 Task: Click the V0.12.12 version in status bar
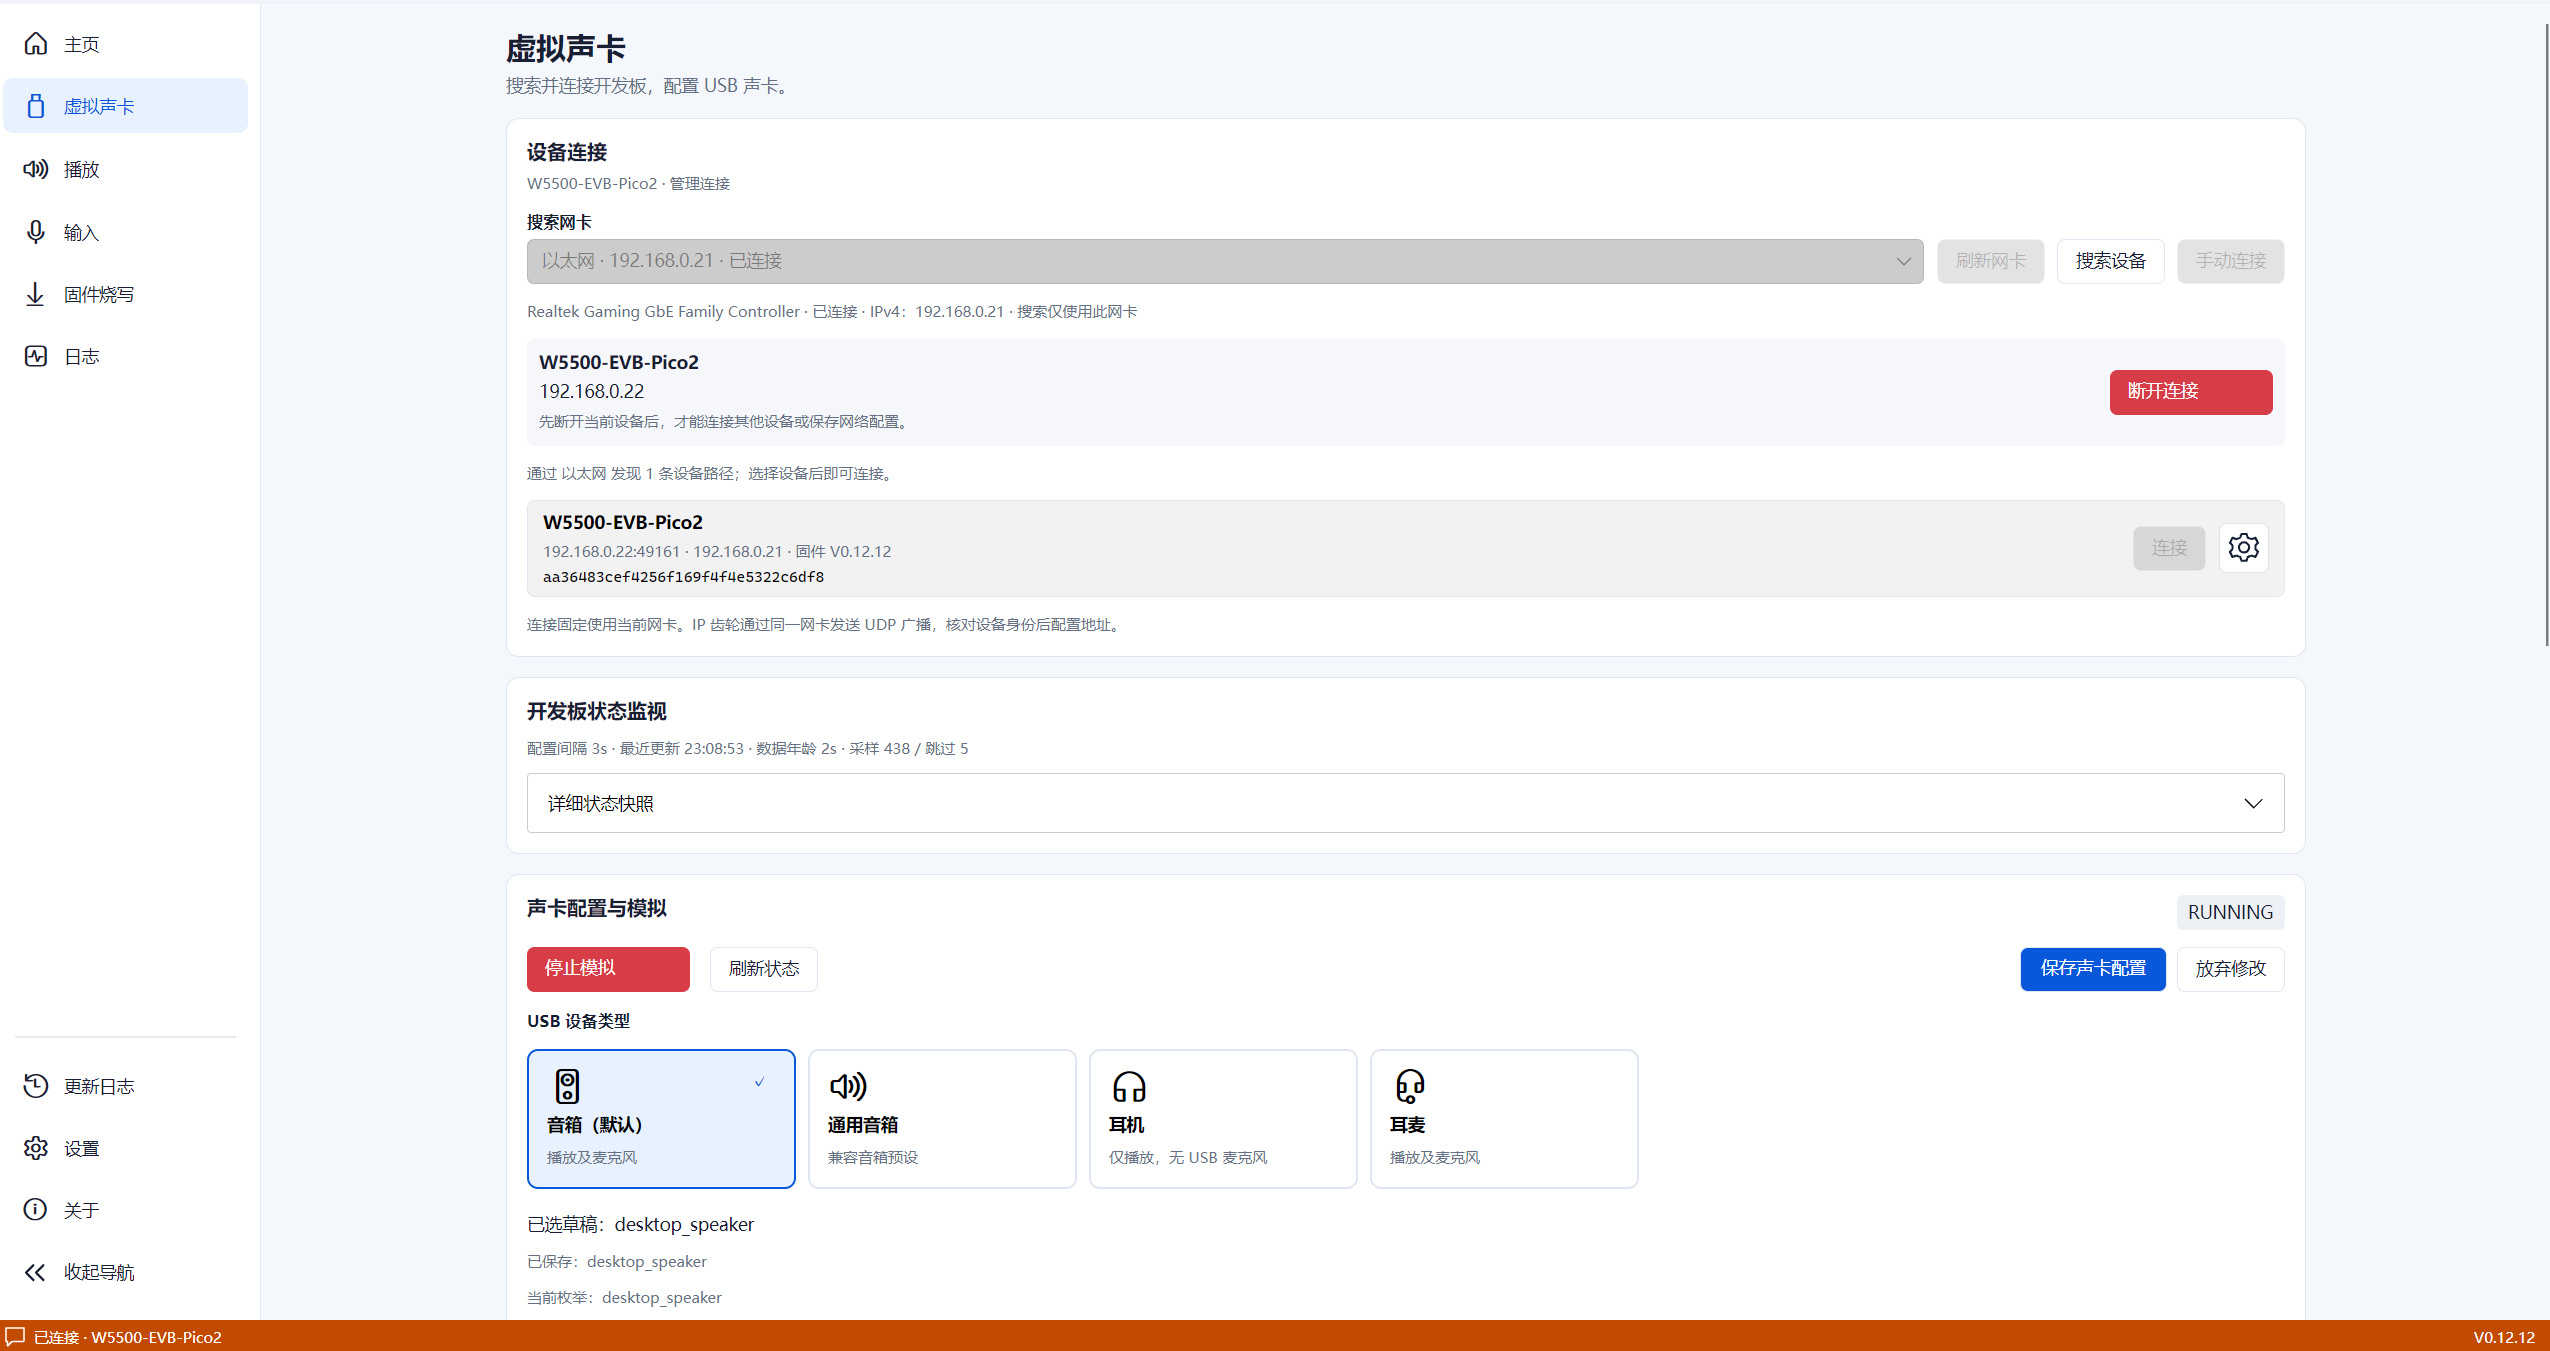2504,1337
